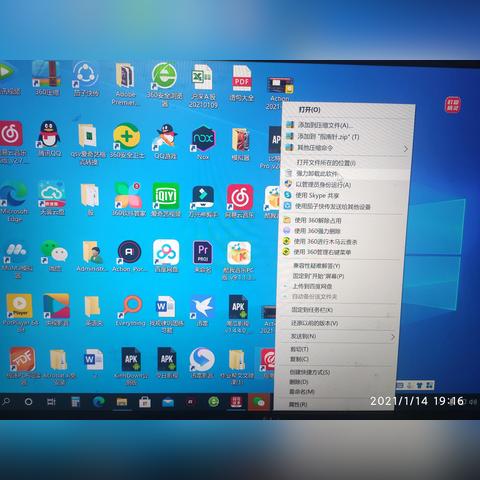Select 使用 360管理右键菜单 entry
Screen dimensions: 480x480
click(x=322, y=252)
